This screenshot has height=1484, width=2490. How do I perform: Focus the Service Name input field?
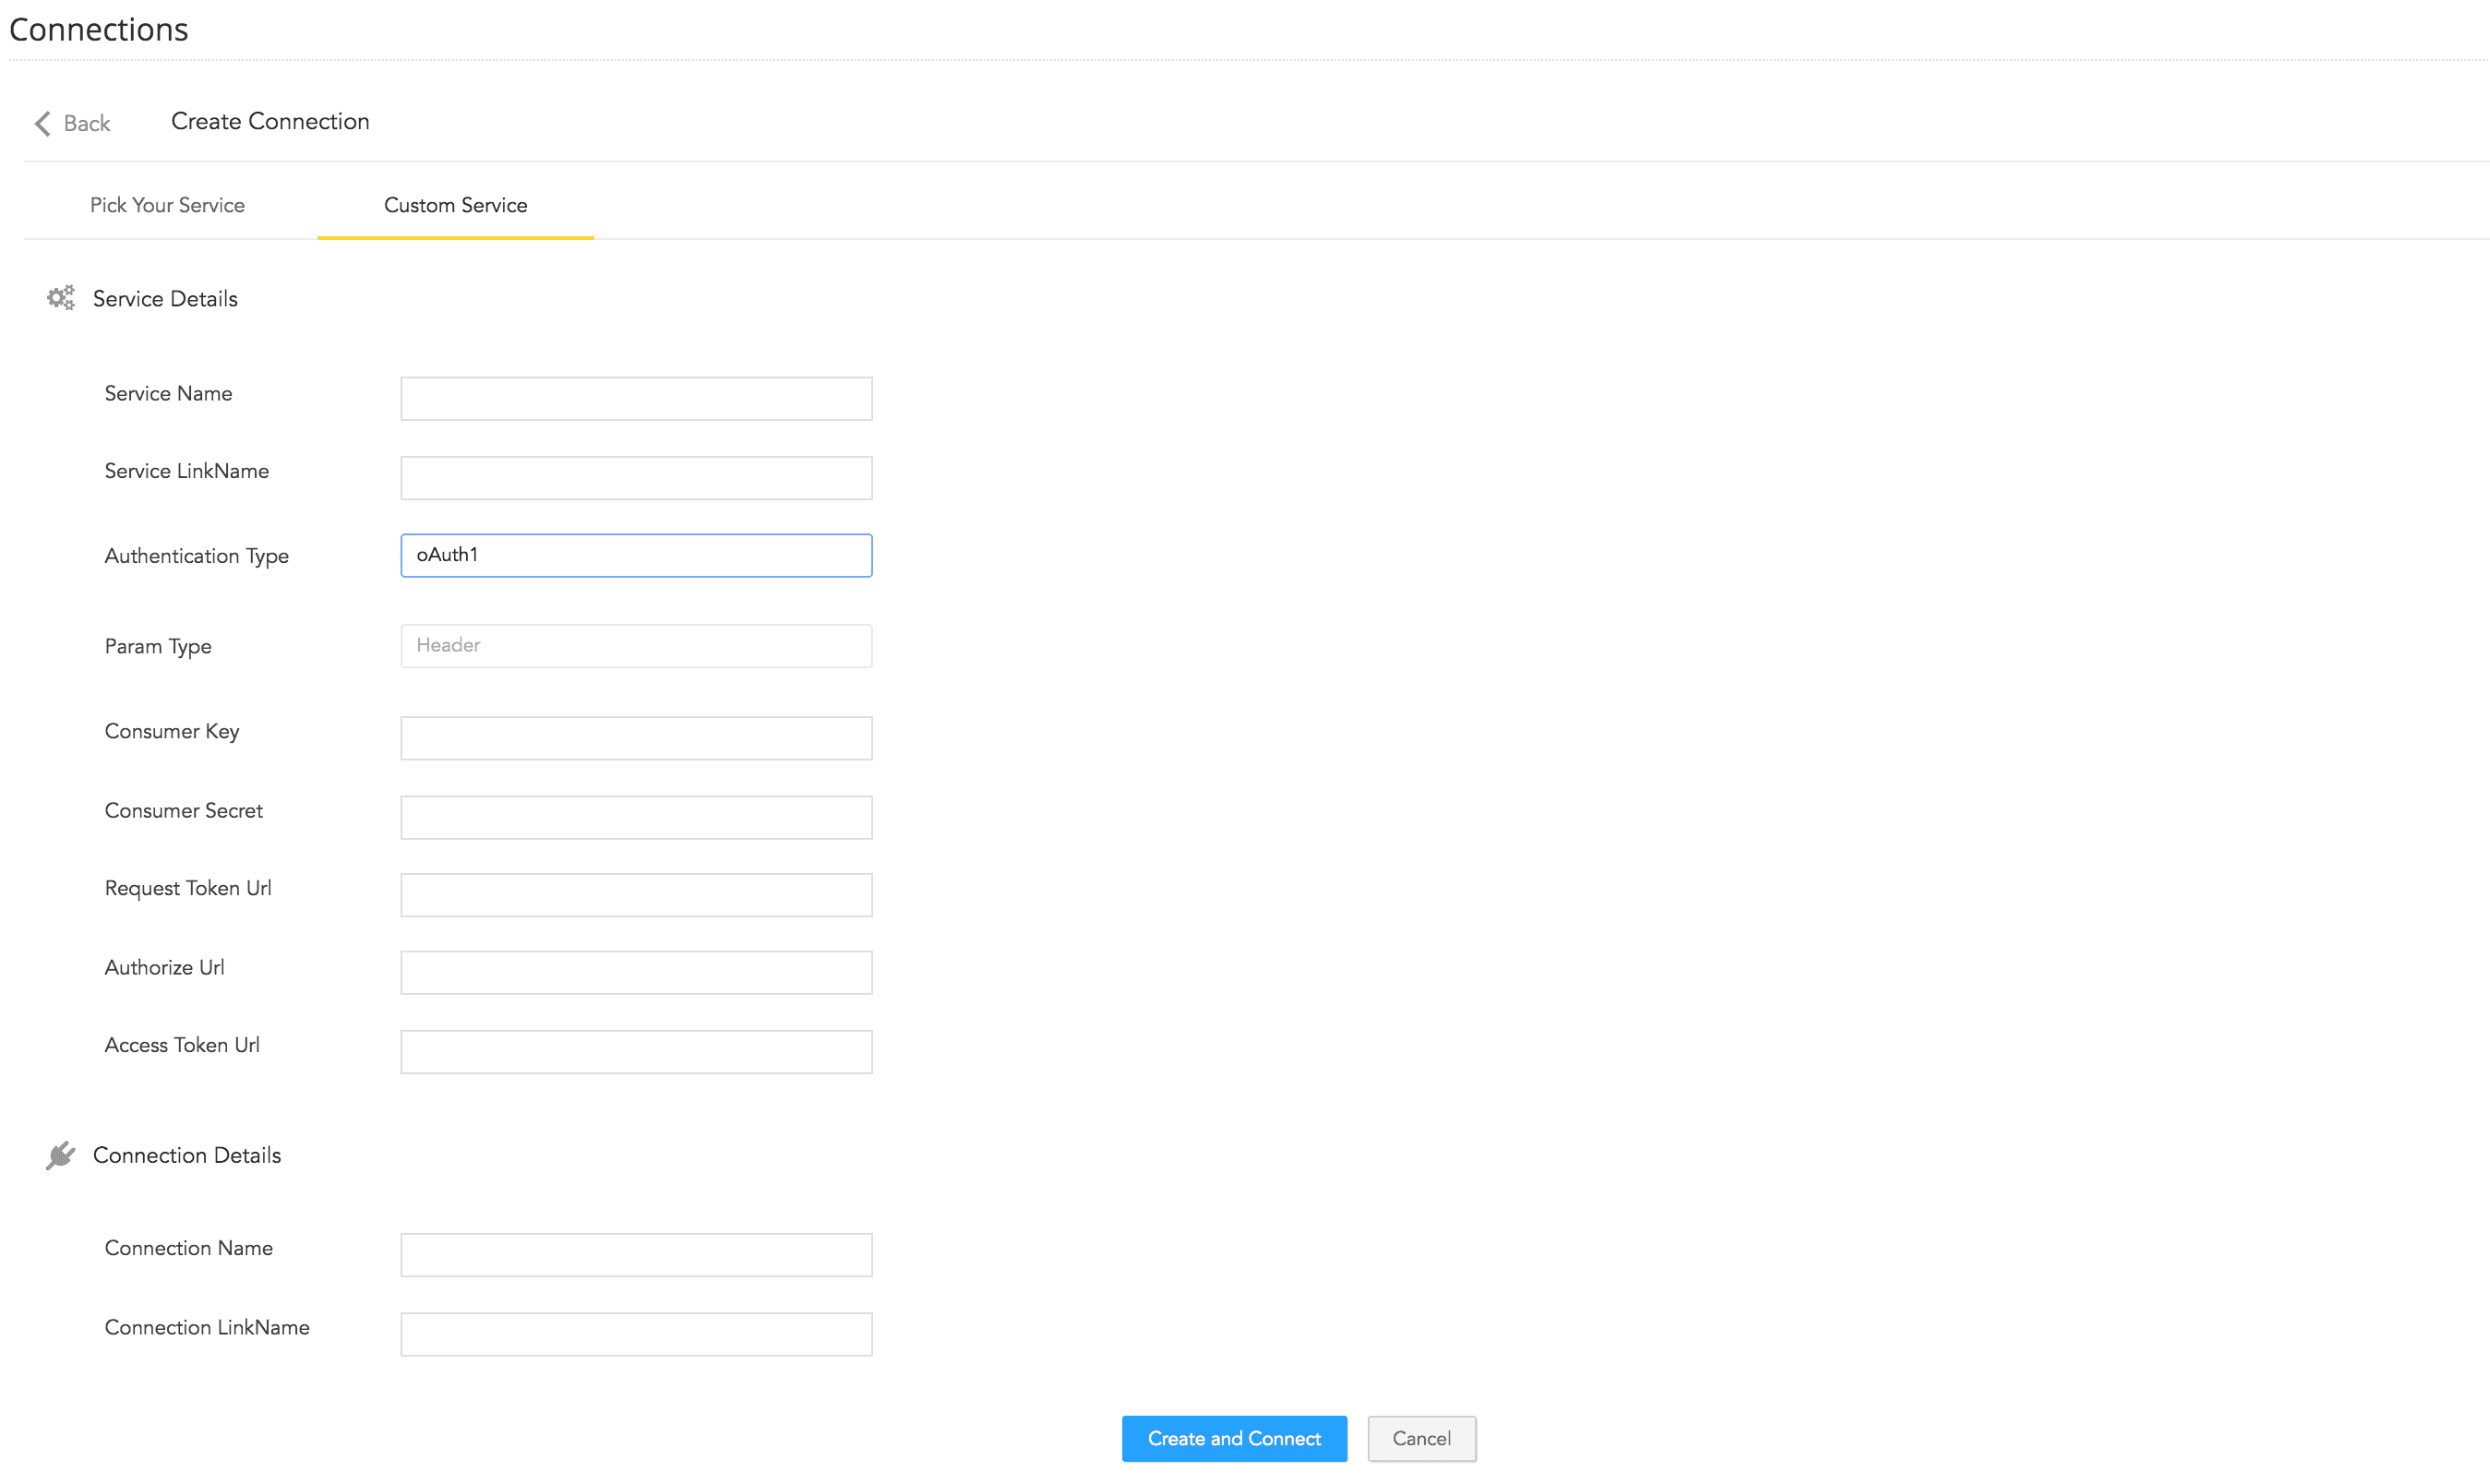636,399
